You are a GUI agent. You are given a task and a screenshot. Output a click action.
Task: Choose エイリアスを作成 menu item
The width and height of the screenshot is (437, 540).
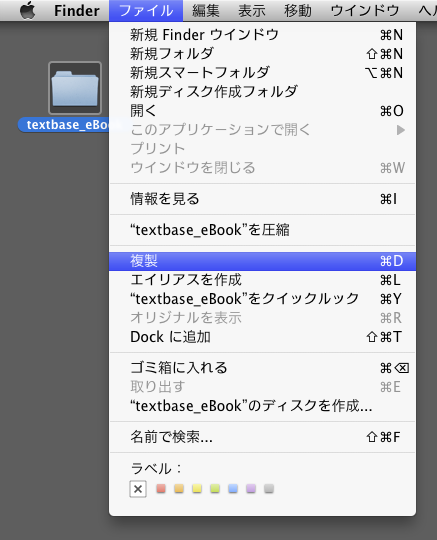262,280
